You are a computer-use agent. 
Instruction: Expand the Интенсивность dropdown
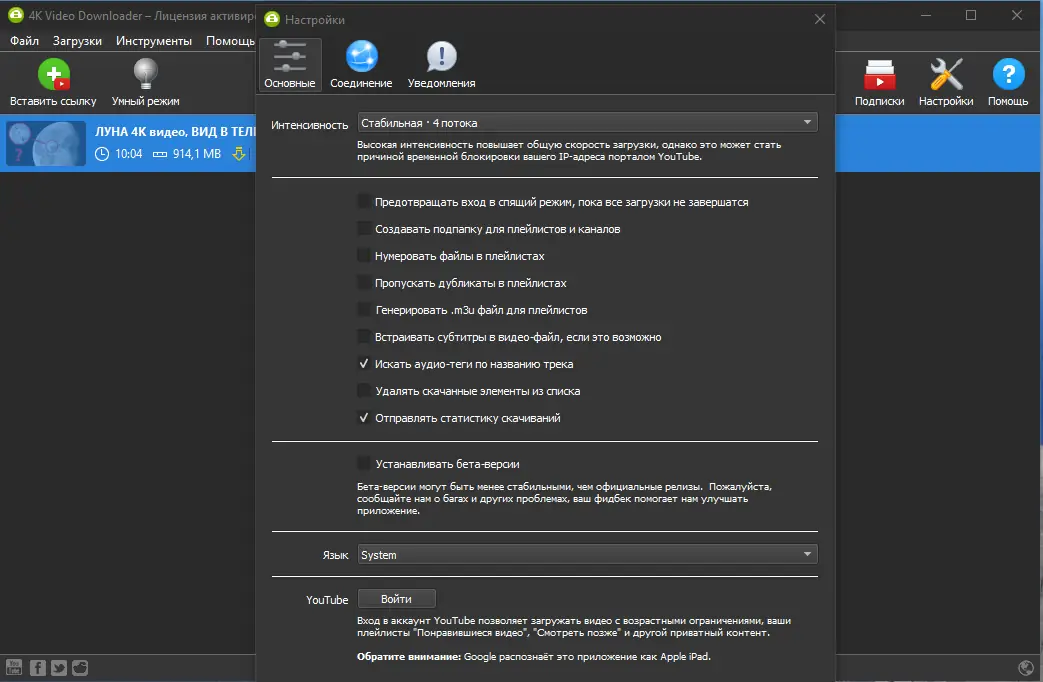point(587,122)
